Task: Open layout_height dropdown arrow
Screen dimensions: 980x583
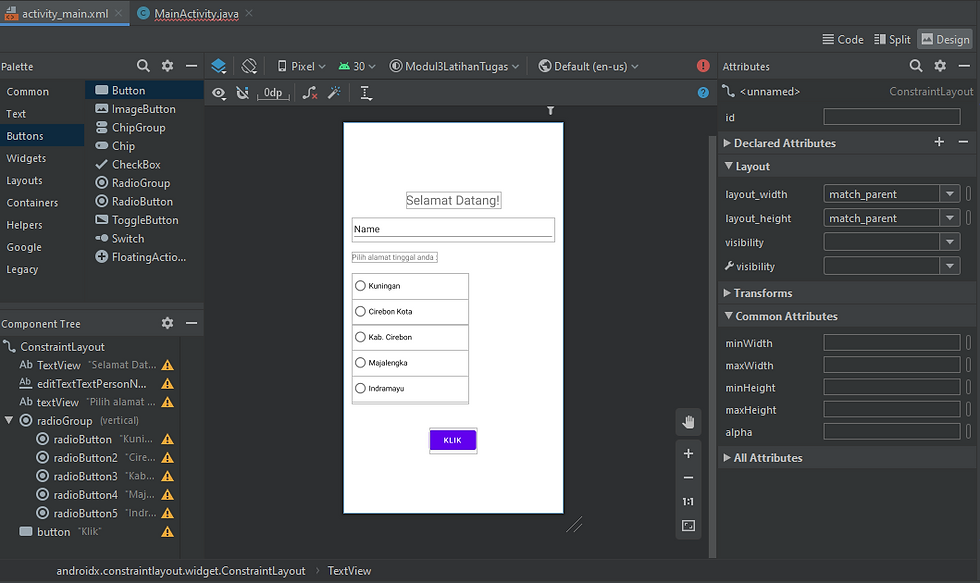Action: pos(949,217)
